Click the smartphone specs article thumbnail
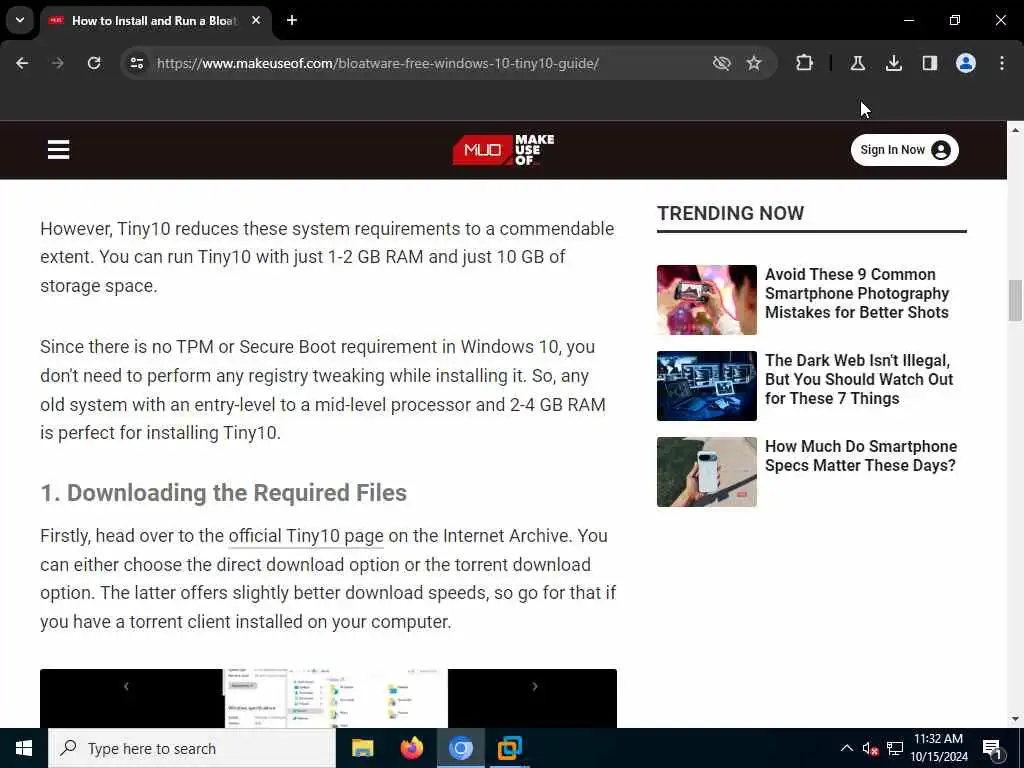The width and height of the screenshot is (1024, 768). tap(707, 472)
